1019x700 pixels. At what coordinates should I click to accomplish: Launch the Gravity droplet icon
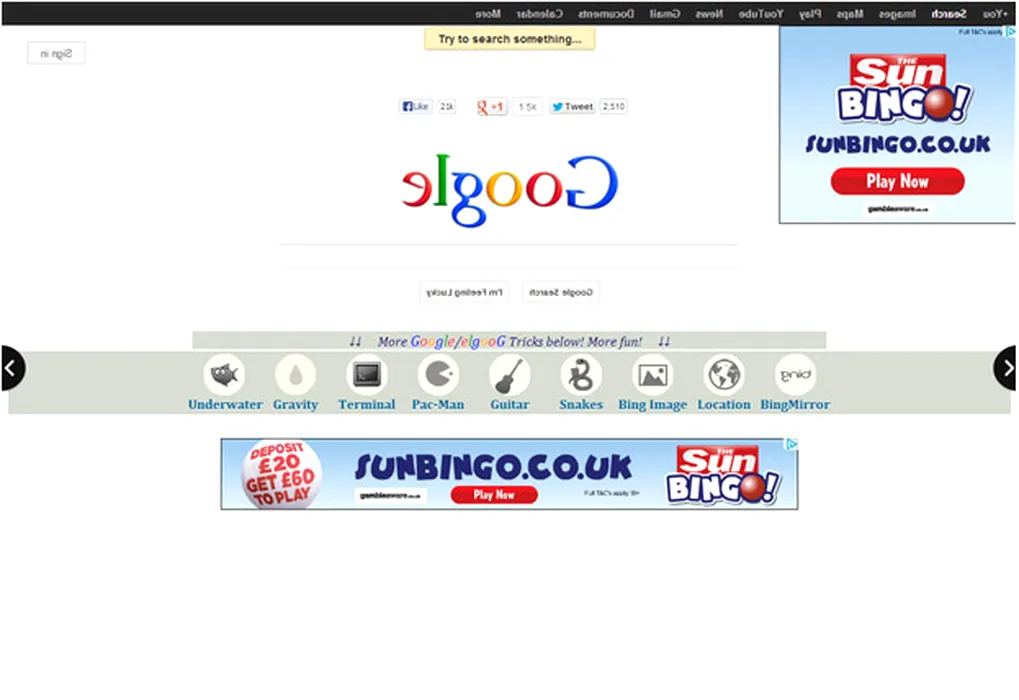[x=295, y=376]
